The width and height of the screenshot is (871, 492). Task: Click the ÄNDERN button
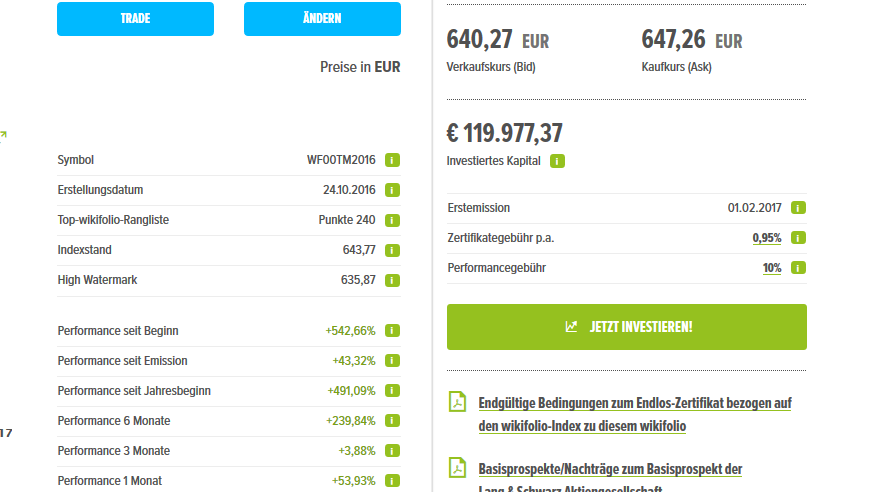pyautogui.click(x=322, y=19)
